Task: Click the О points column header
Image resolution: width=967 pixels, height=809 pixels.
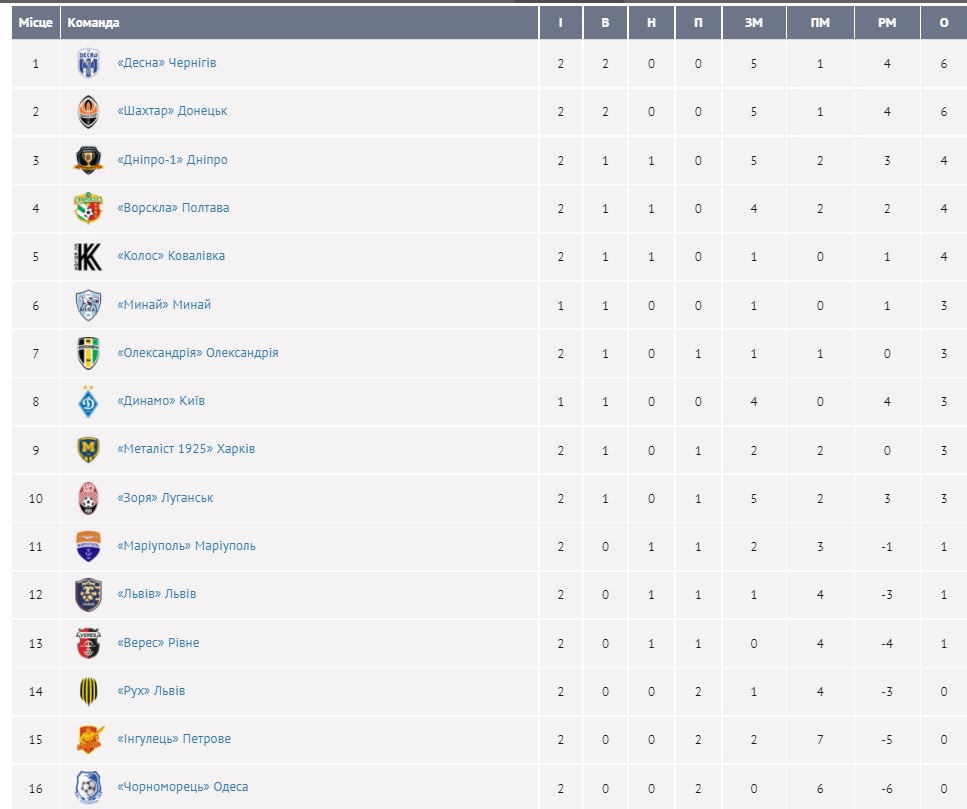Action: pos(943,22)
